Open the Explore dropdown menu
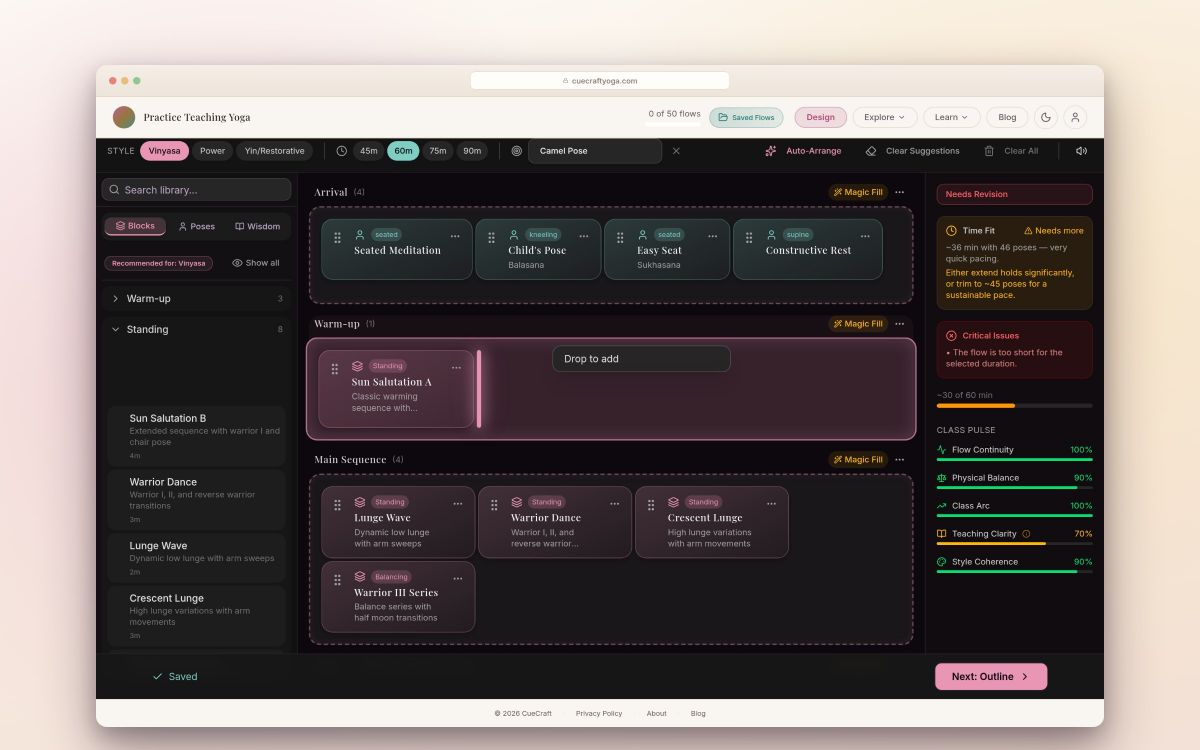 click(x=885, y=117)
